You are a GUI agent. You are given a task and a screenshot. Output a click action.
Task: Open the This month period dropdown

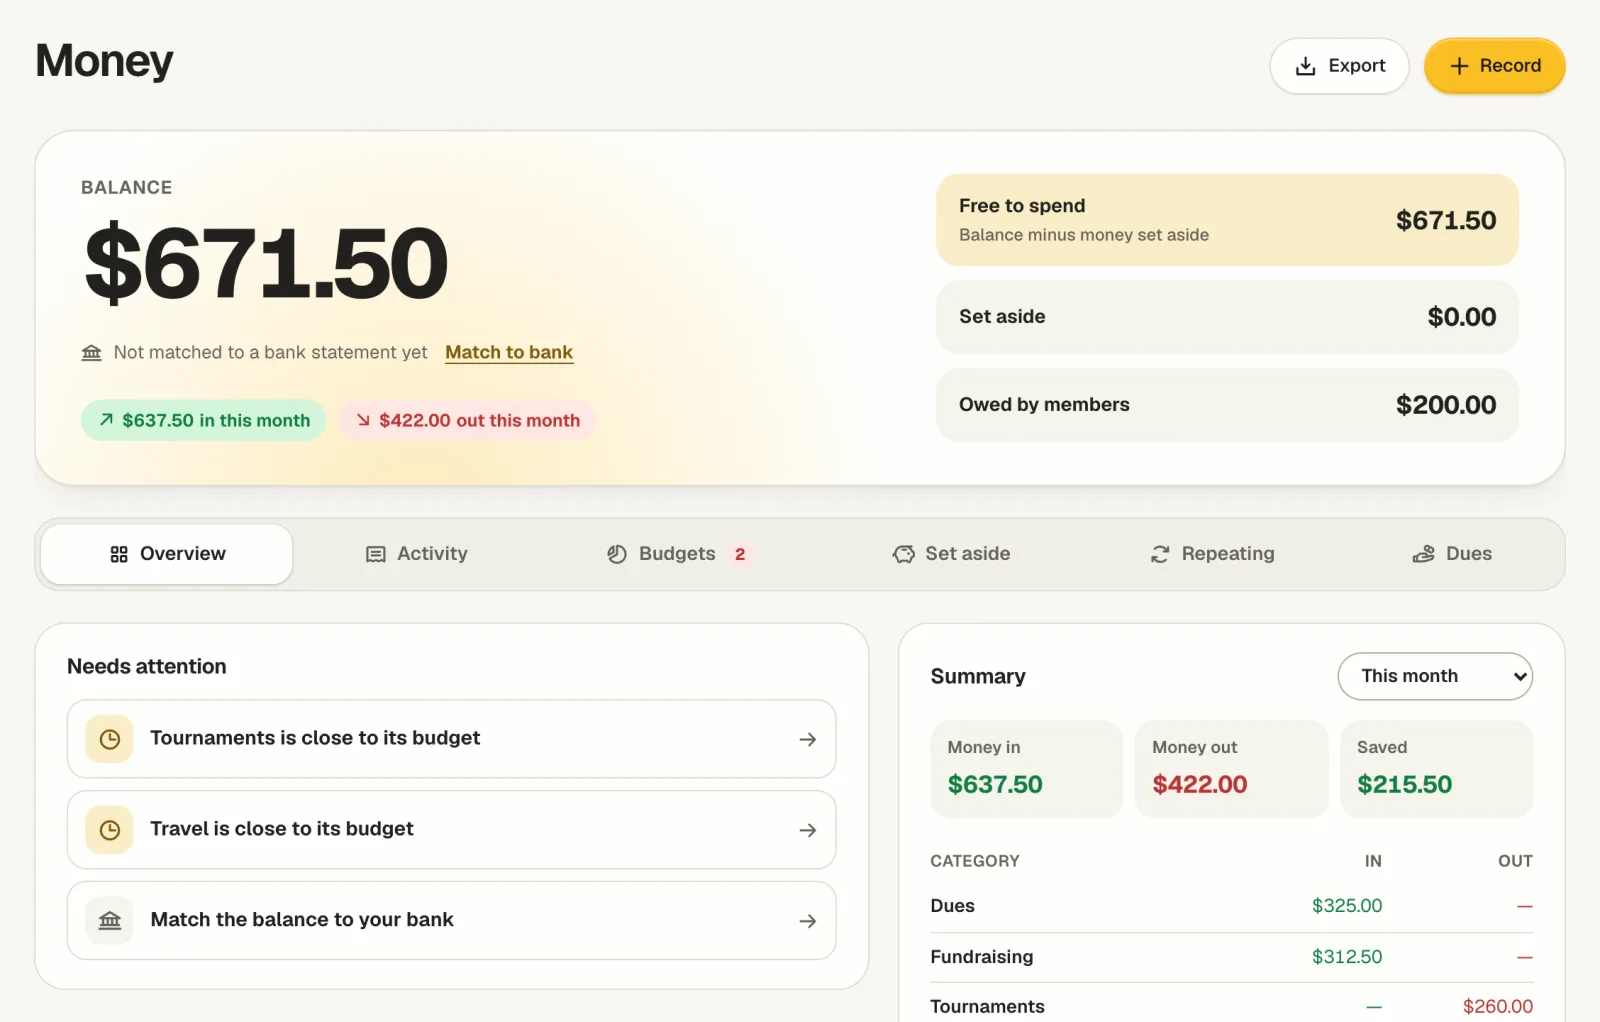1435,676
